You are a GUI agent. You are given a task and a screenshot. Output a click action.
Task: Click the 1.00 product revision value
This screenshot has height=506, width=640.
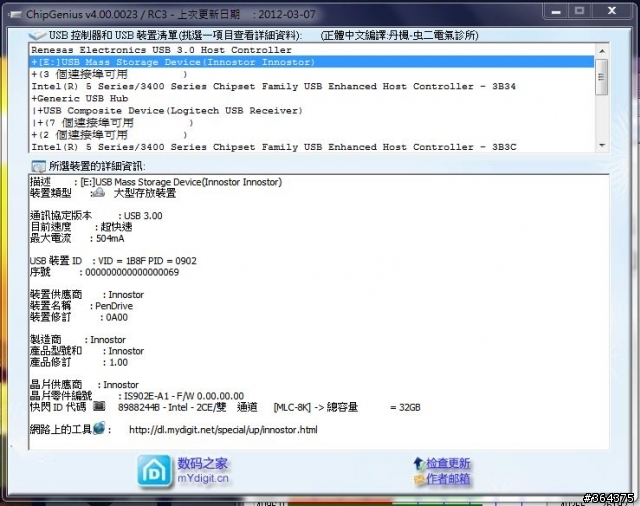[x=118, y=362]
